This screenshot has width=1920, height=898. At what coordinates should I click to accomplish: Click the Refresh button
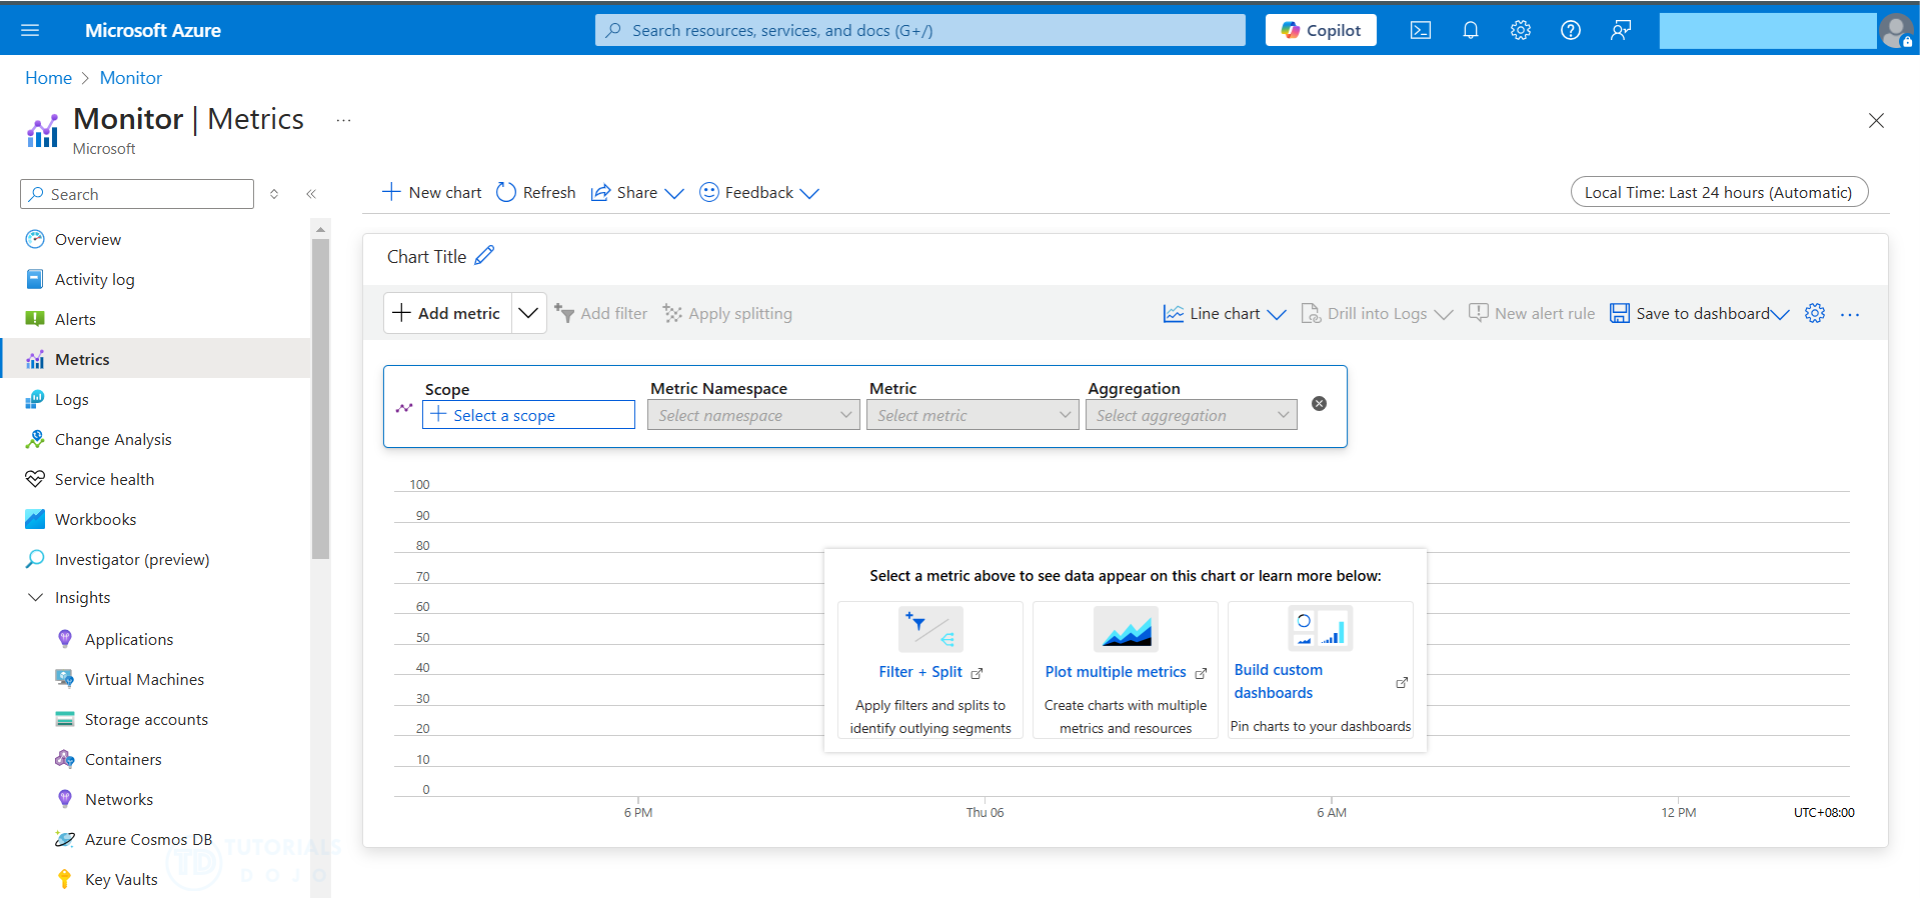coord(536,192)
